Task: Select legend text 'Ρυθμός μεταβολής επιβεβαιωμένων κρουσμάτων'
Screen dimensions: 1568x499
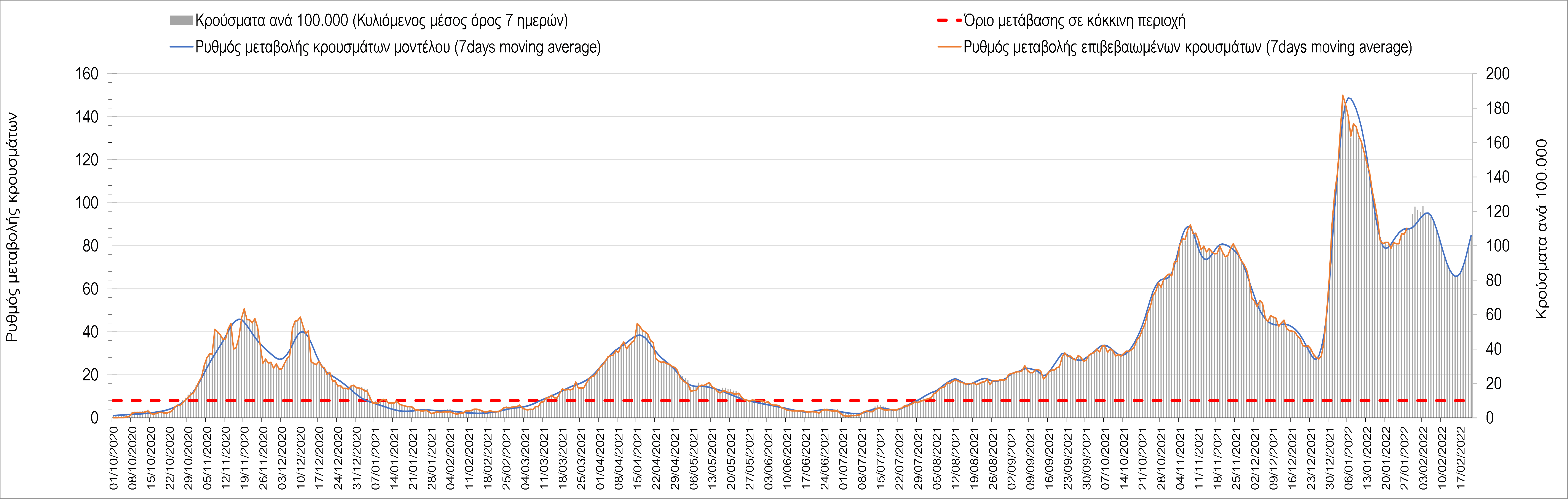Action: 1188,48
